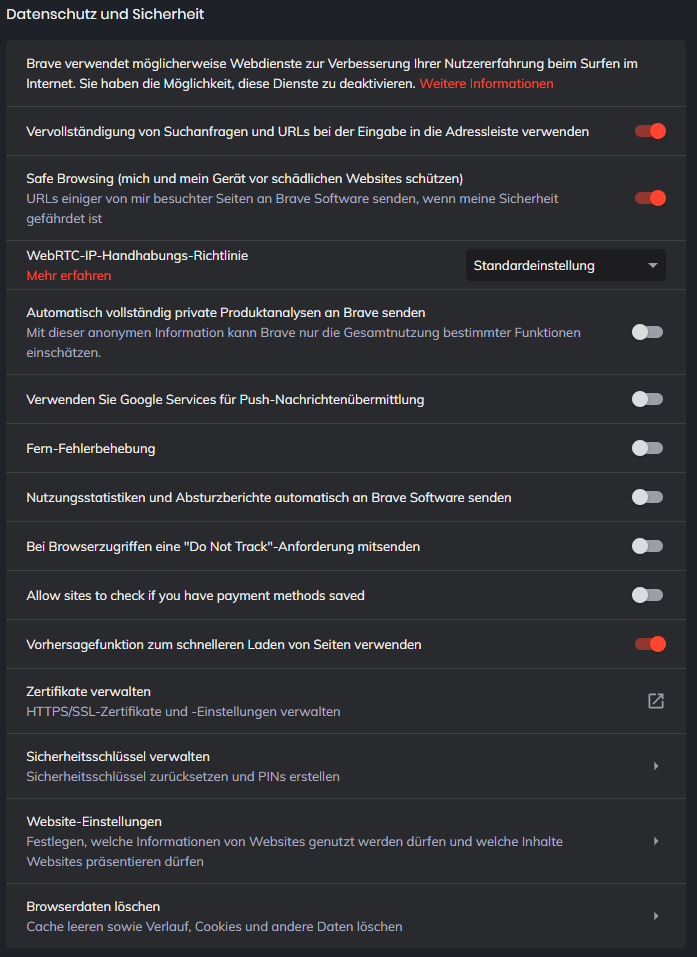
Task: Open Browserdaten löschen entry
Action: [x=300, y=916]
